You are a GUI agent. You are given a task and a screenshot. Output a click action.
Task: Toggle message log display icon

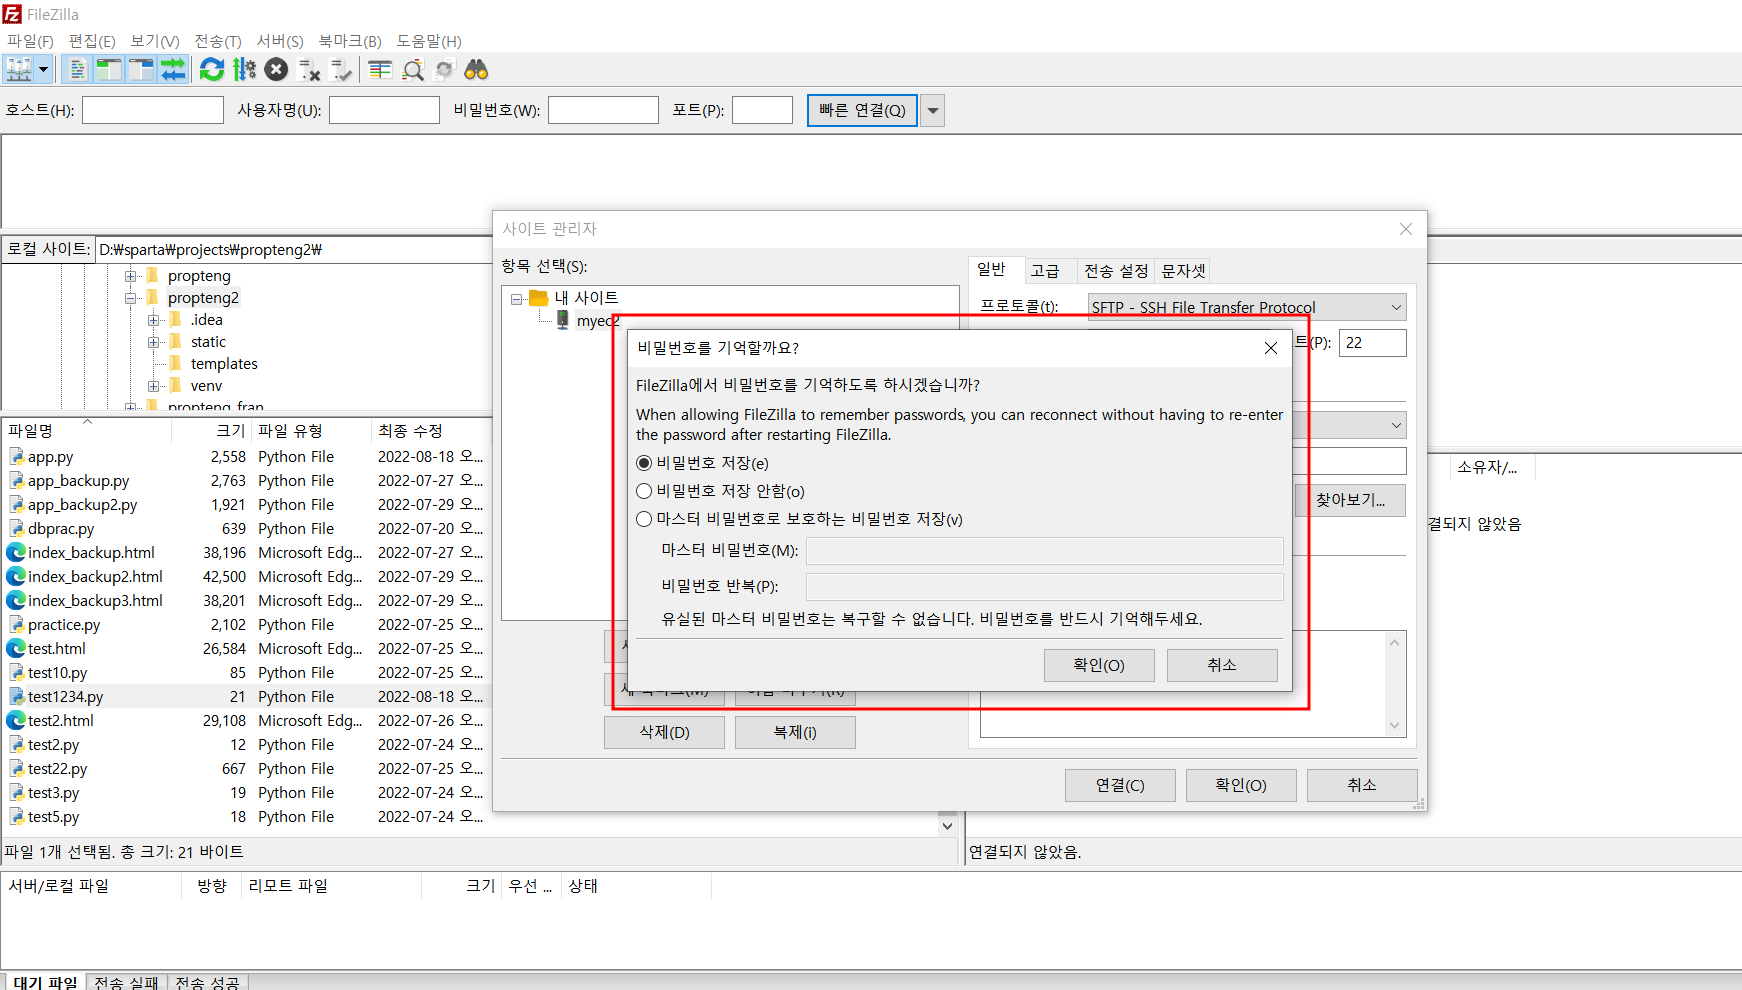point(77,69)
